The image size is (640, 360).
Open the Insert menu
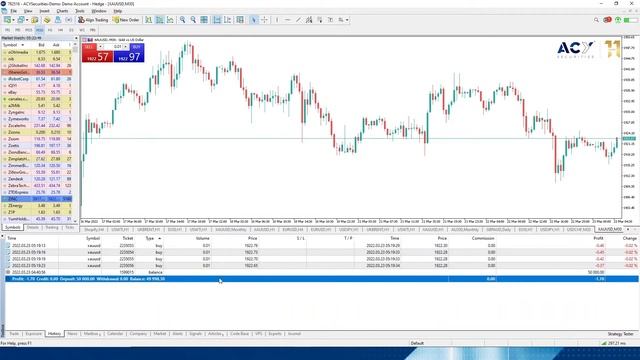(x=44, y=11)
